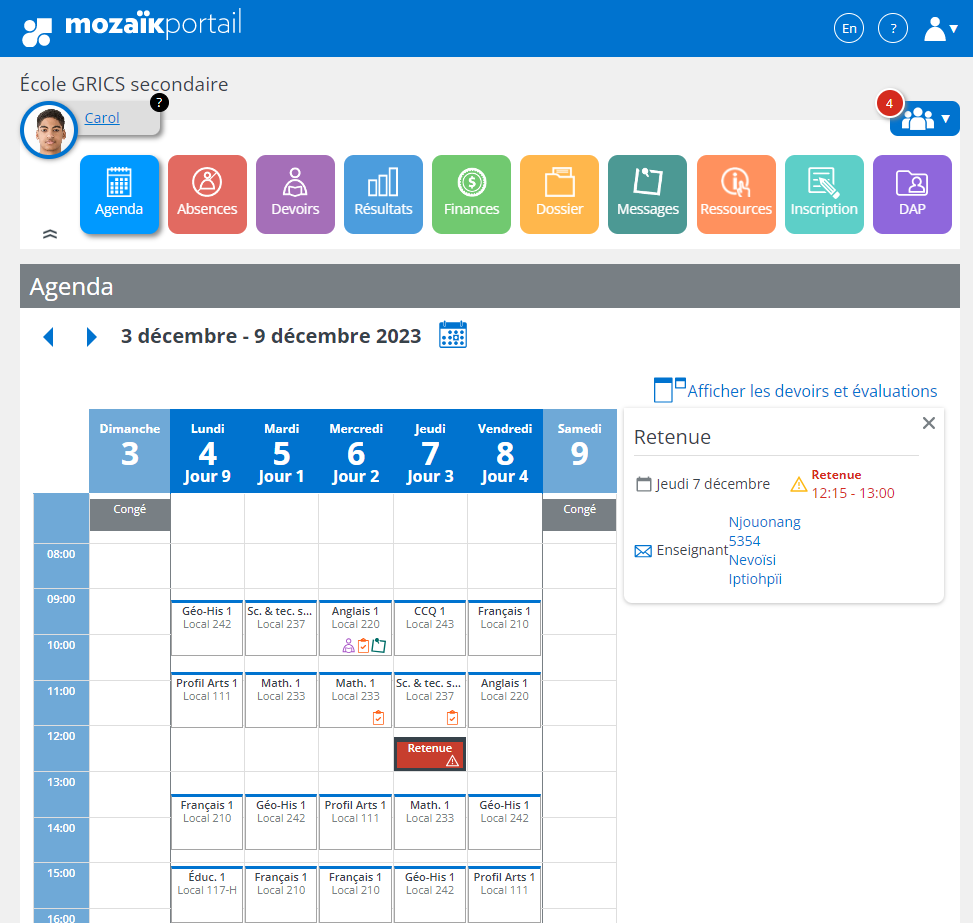Open the Finances tile
The height and width of the screenshot is (923, 973).
471,194
